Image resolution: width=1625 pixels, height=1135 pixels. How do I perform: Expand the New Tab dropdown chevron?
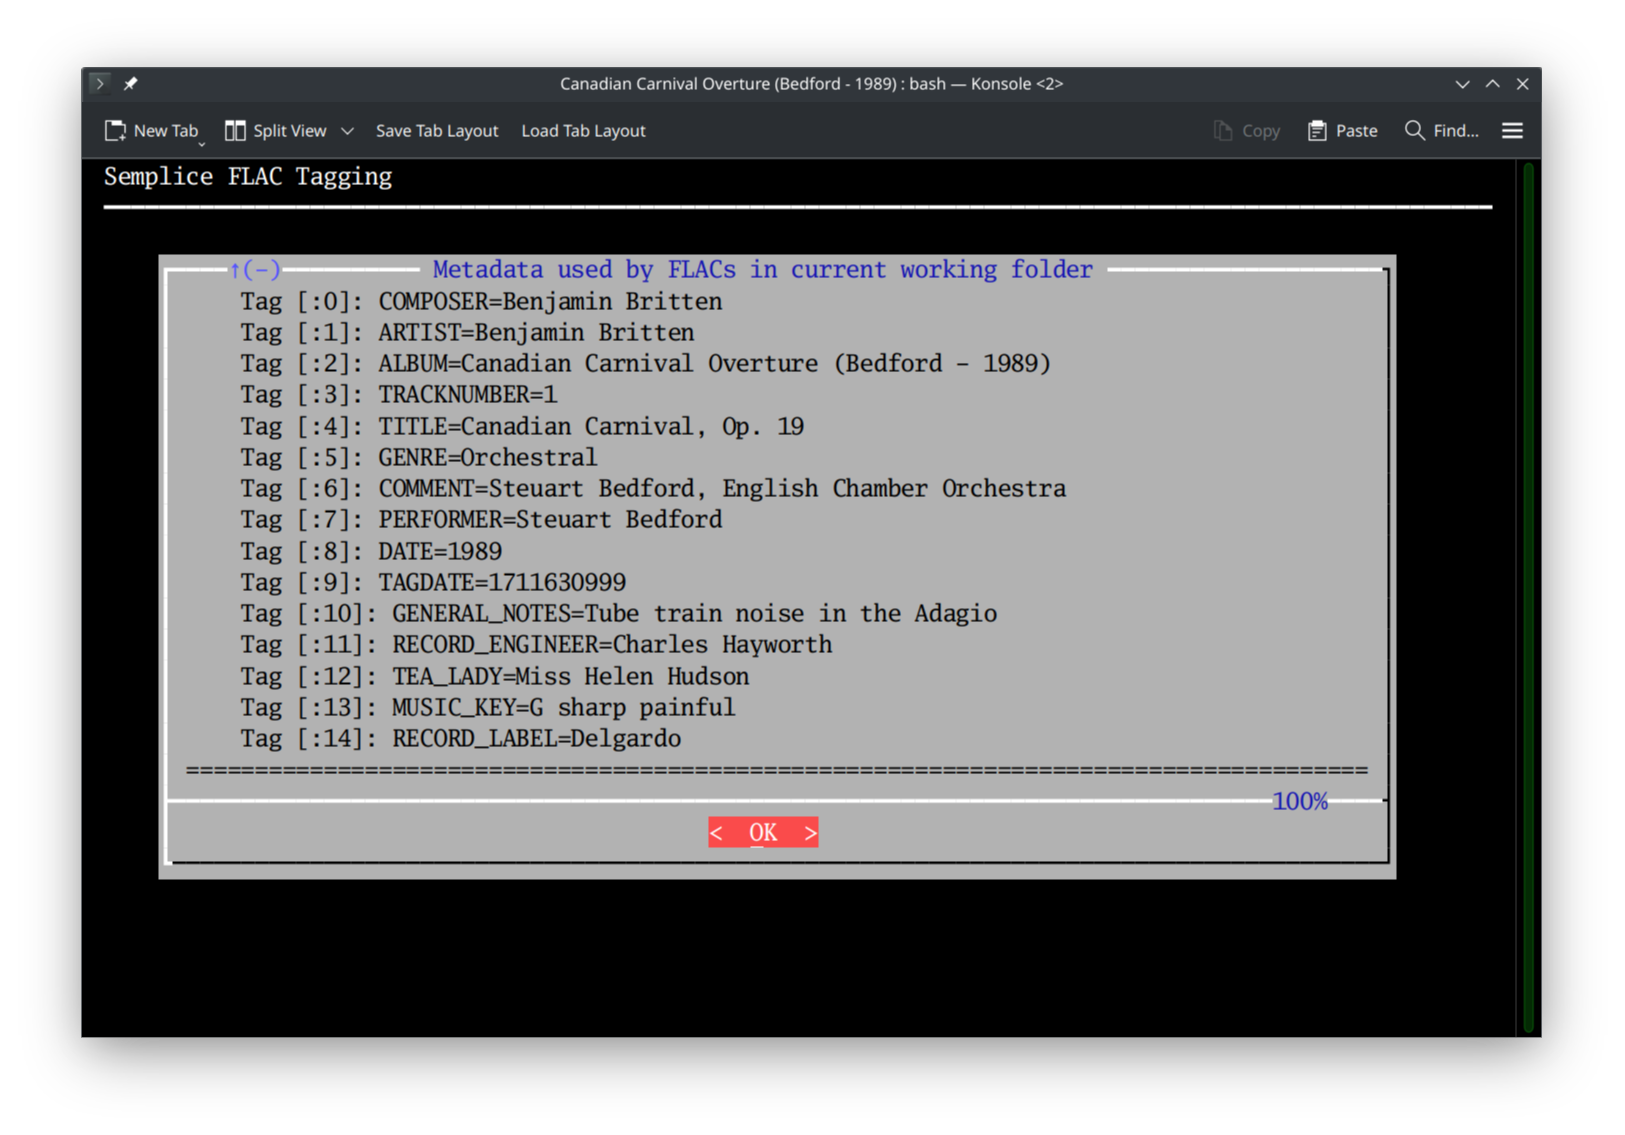201,143
